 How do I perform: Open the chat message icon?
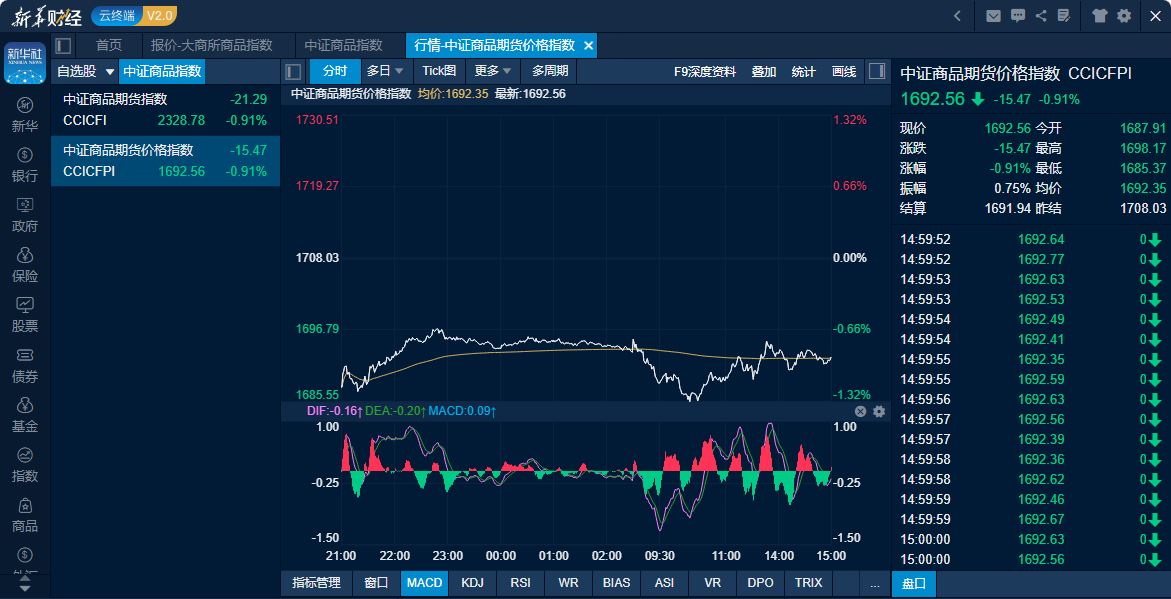click(x=1017, y=16)
